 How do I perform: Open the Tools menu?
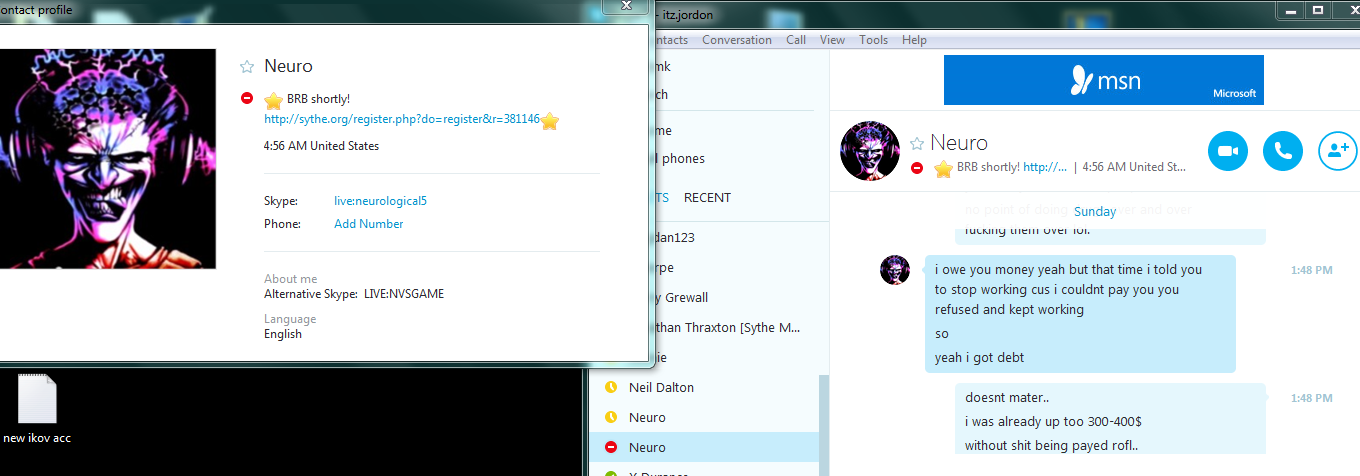(873, 40)
